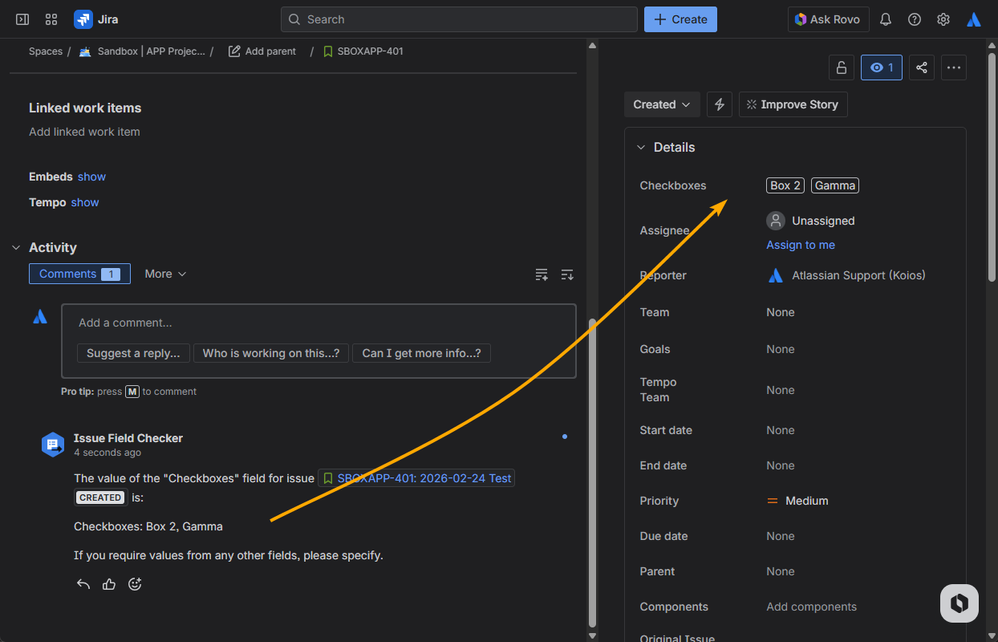Click the lock restrictions icon
Screen dimensions: 998x642
click(841, 67)
